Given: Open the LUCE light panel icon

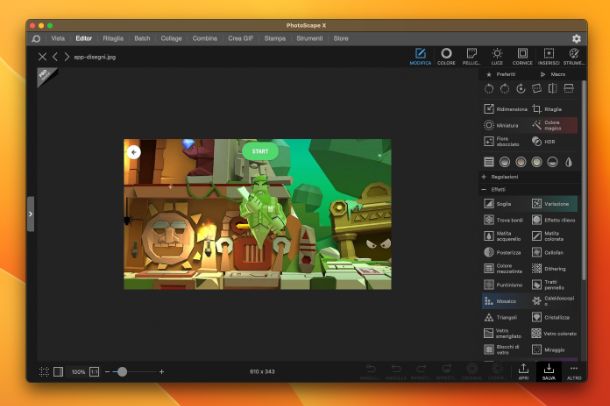Looking at the screenshot, I should pyautogui.click(x=497, y=56).
